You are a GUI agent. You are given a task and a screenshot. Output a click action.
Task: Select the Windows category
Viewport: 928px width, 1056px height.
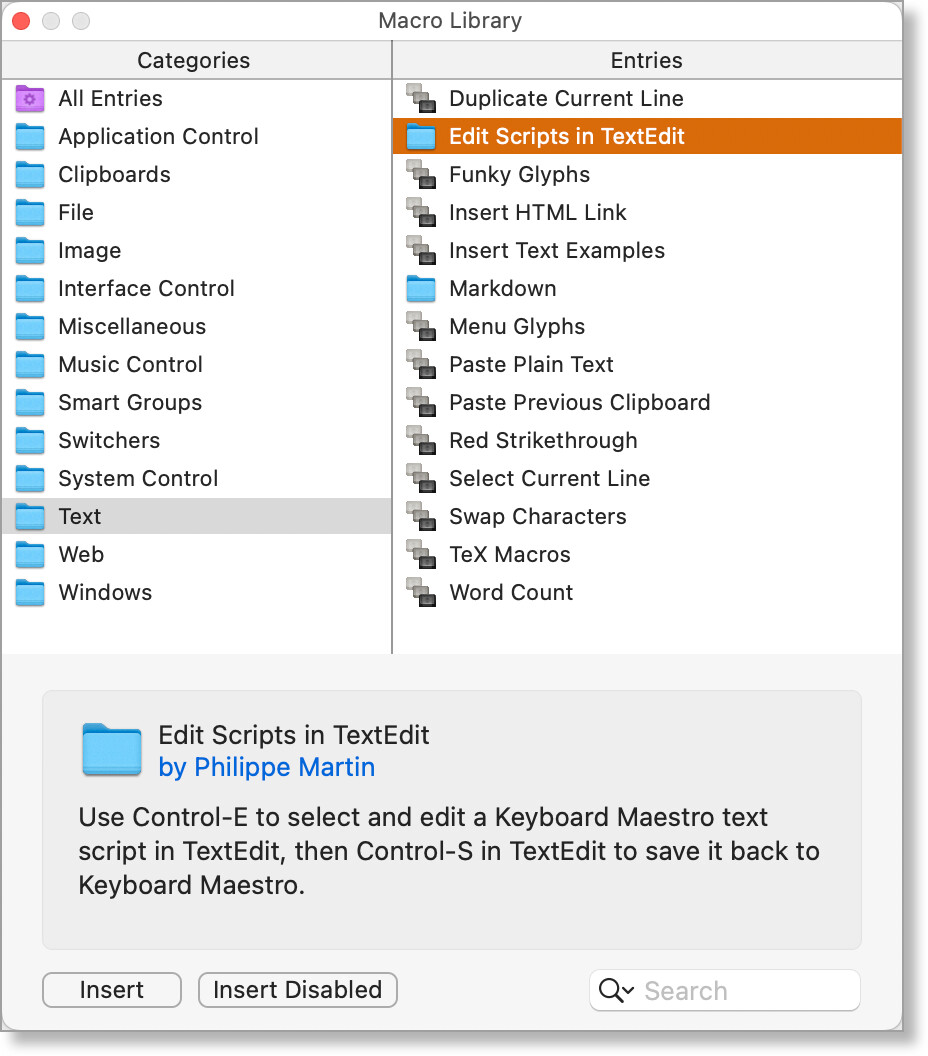coord(105,592)
